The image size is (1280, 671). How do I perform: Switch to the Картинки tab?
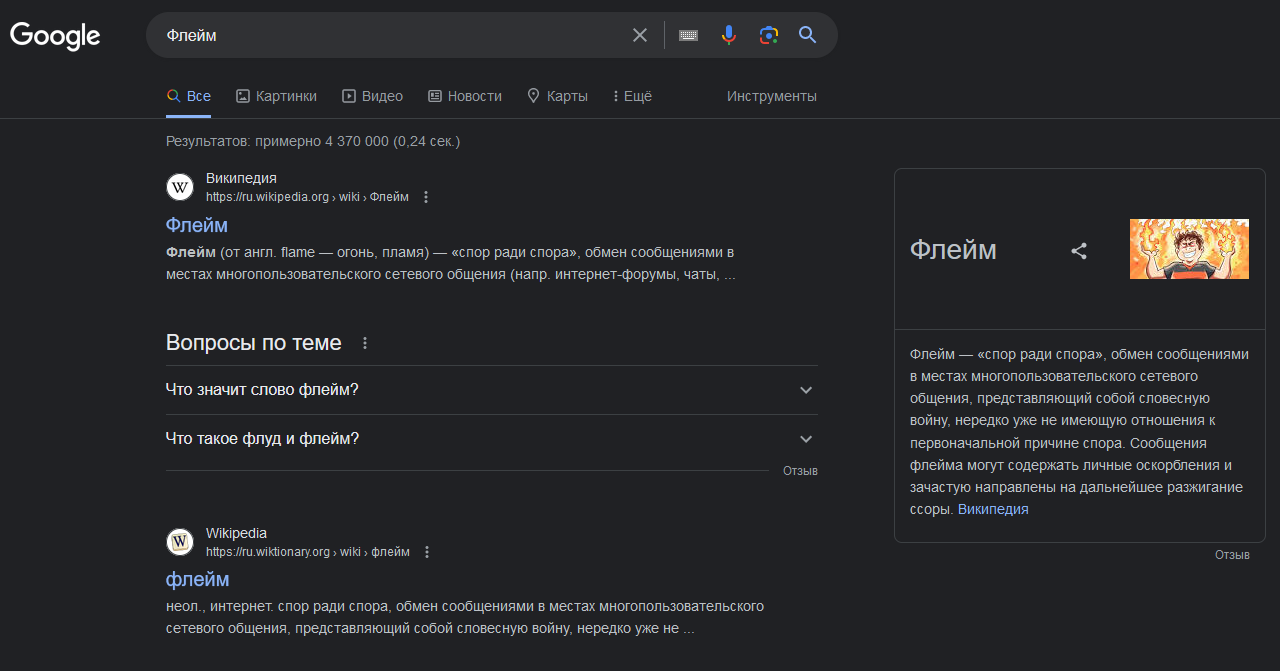pyautogui.click(x=277, y=96)
